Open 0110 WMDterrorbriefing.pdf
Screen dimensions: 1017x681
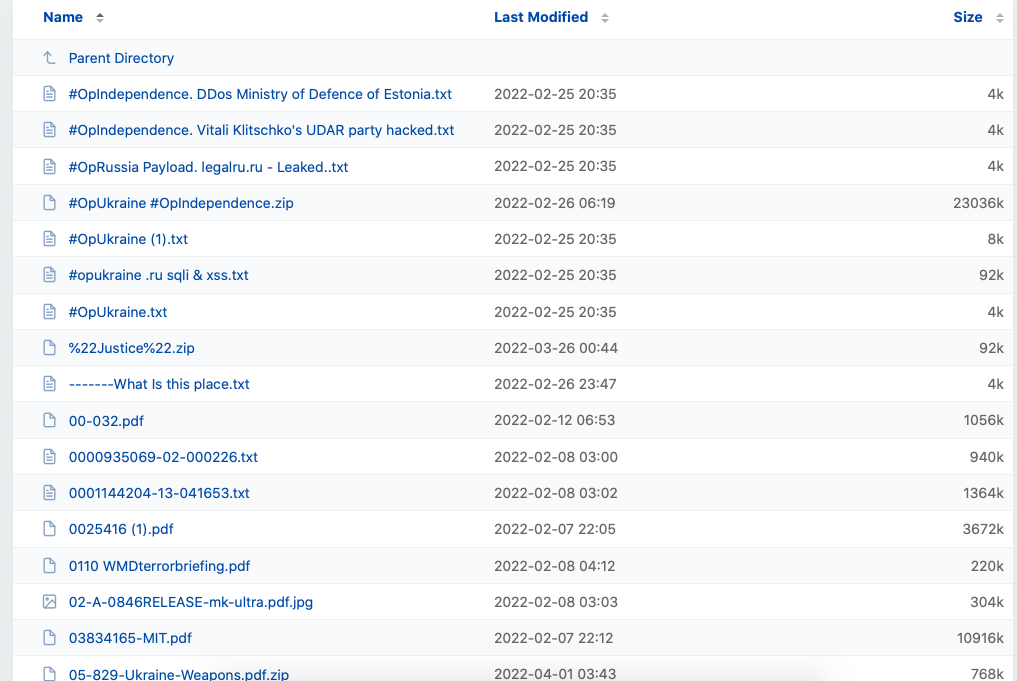(160, 566)
